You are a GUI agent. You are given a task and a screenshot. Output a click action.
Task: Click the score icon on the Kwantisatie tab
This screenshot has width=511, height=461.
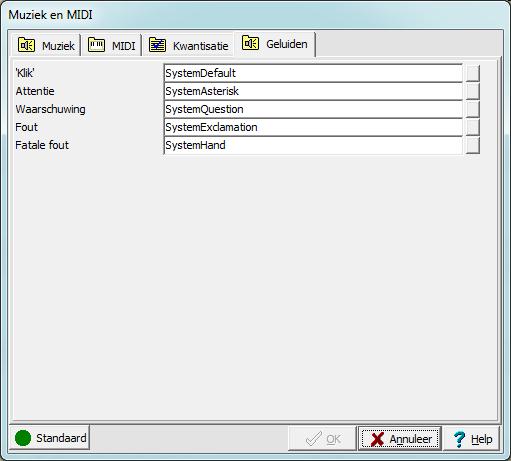pyautogui.click(x=157, y=45)
